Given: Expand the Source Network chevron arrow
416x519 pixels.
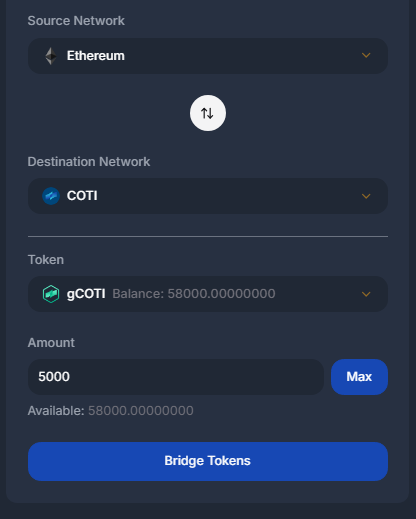Looking at the screenshot, I should (x=366, y=55).
